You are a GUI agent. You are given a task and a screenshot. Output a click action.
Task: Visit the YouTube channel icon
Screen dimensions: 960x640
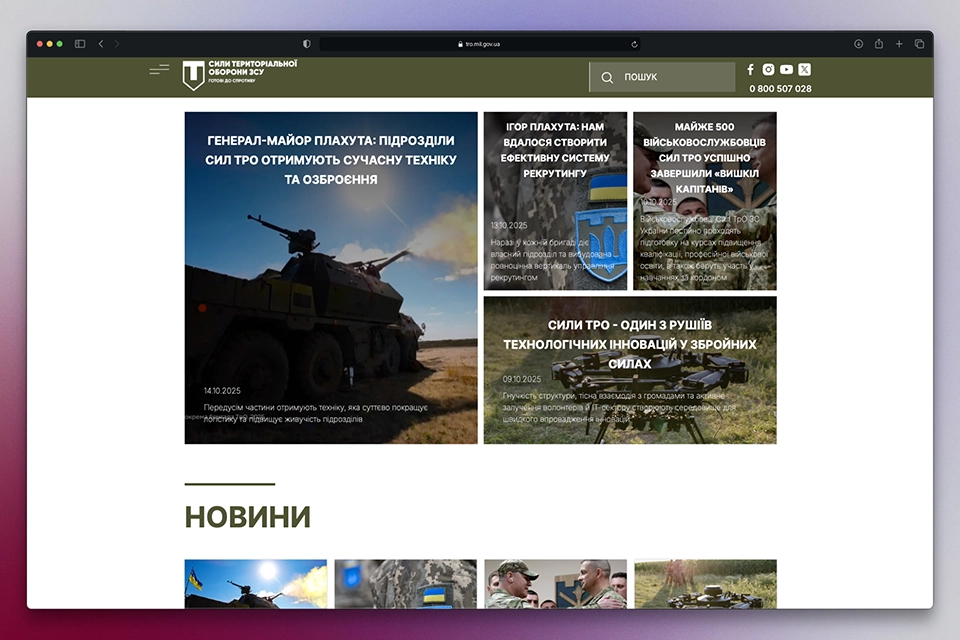tap(786, 70)
